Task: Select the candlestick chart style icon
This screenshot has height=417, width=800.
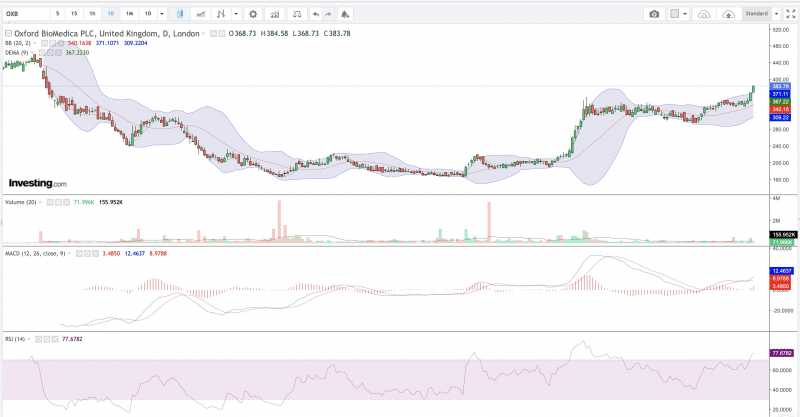Action: pyautogui.click(x=180, y=14)
